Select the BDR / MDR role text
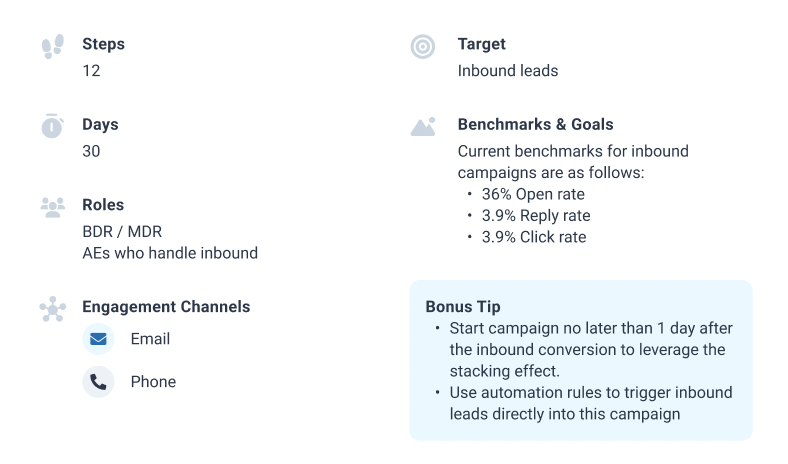 click(x=122, y=232)
